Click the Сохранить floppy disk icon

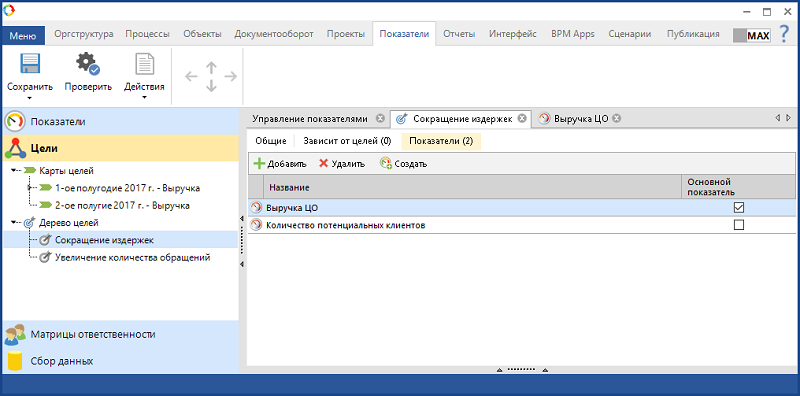[30, 64]
